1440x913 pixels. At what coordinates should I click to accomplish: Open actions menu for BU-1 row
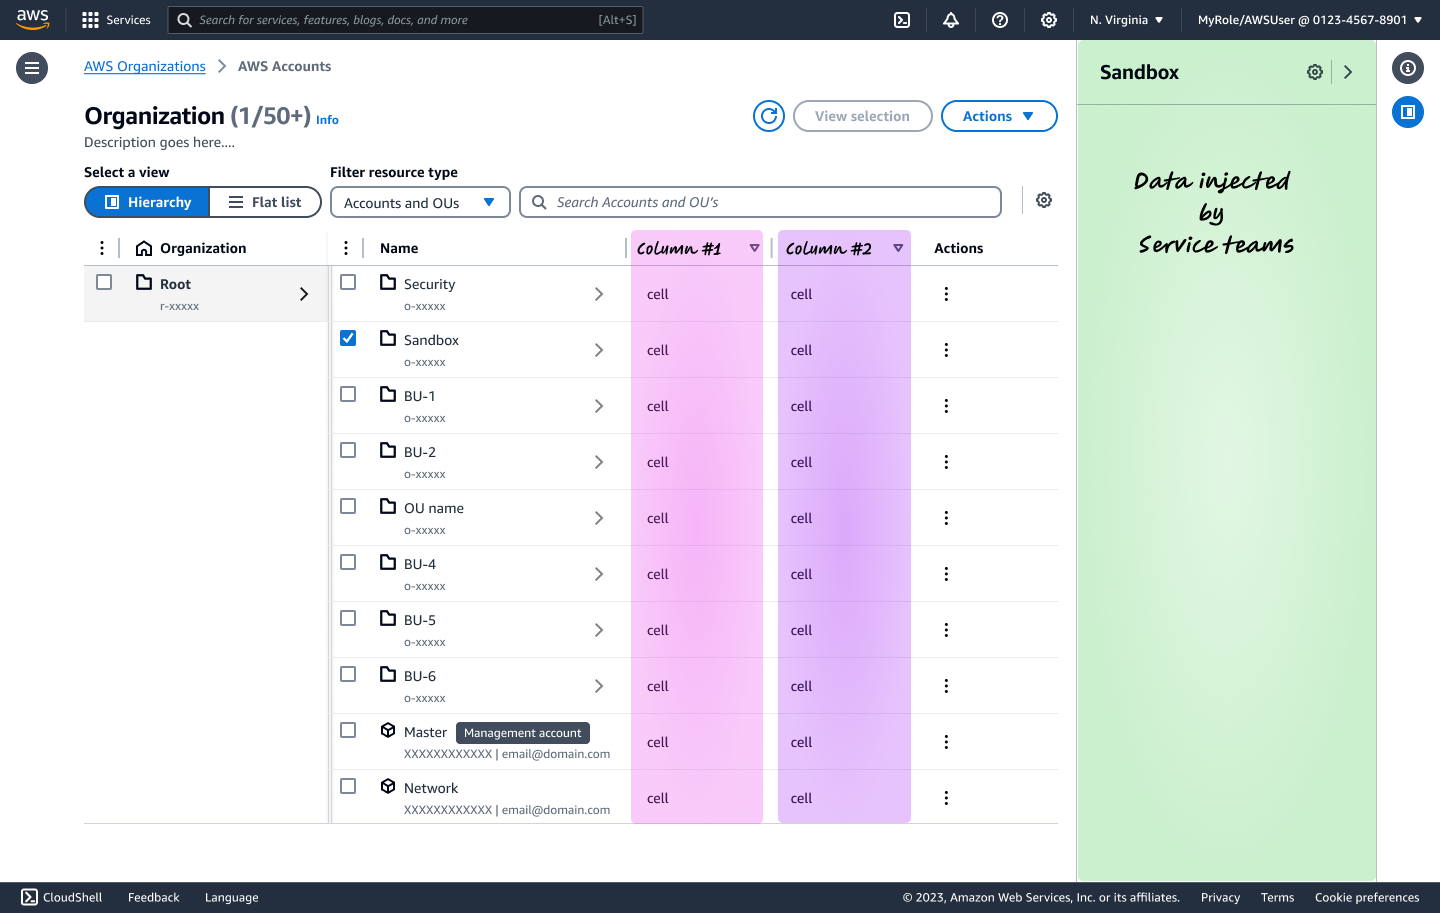pos(946,406)
